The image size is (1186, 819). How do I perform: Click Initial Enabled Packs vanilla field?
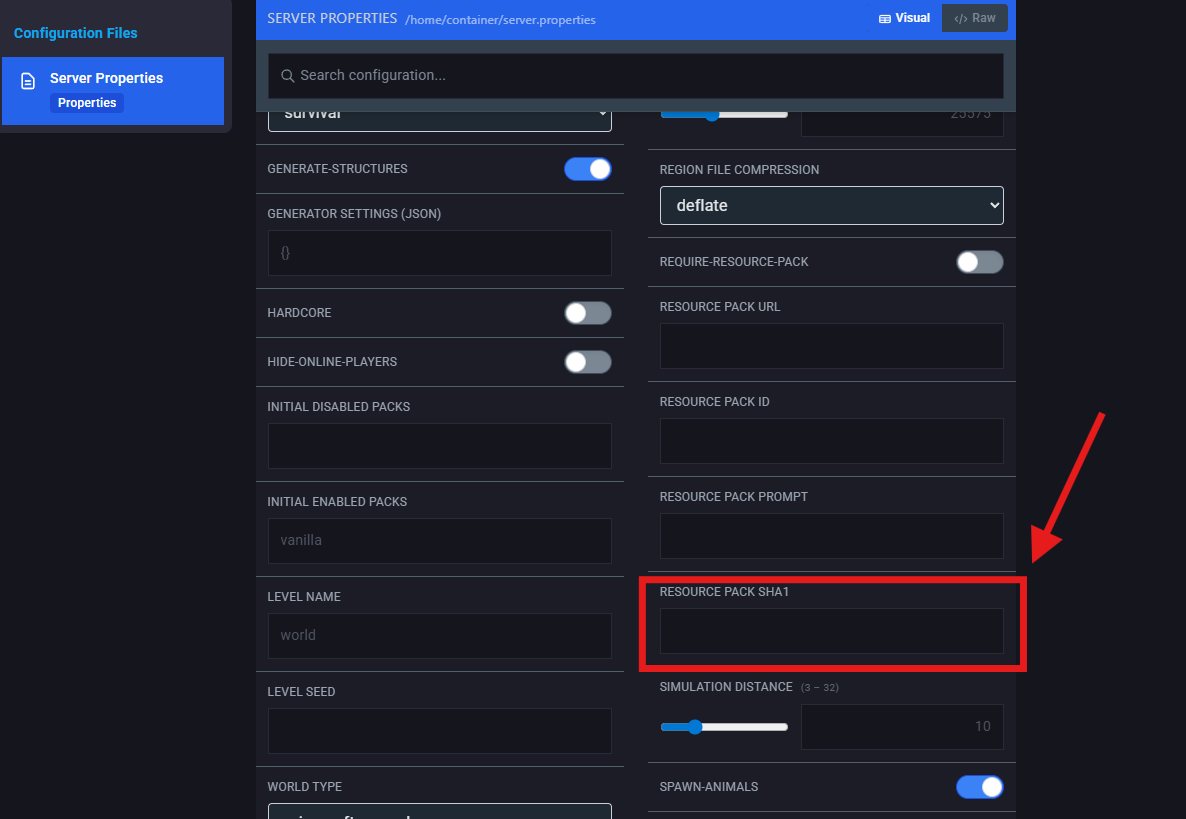click(x=439, y=541)
